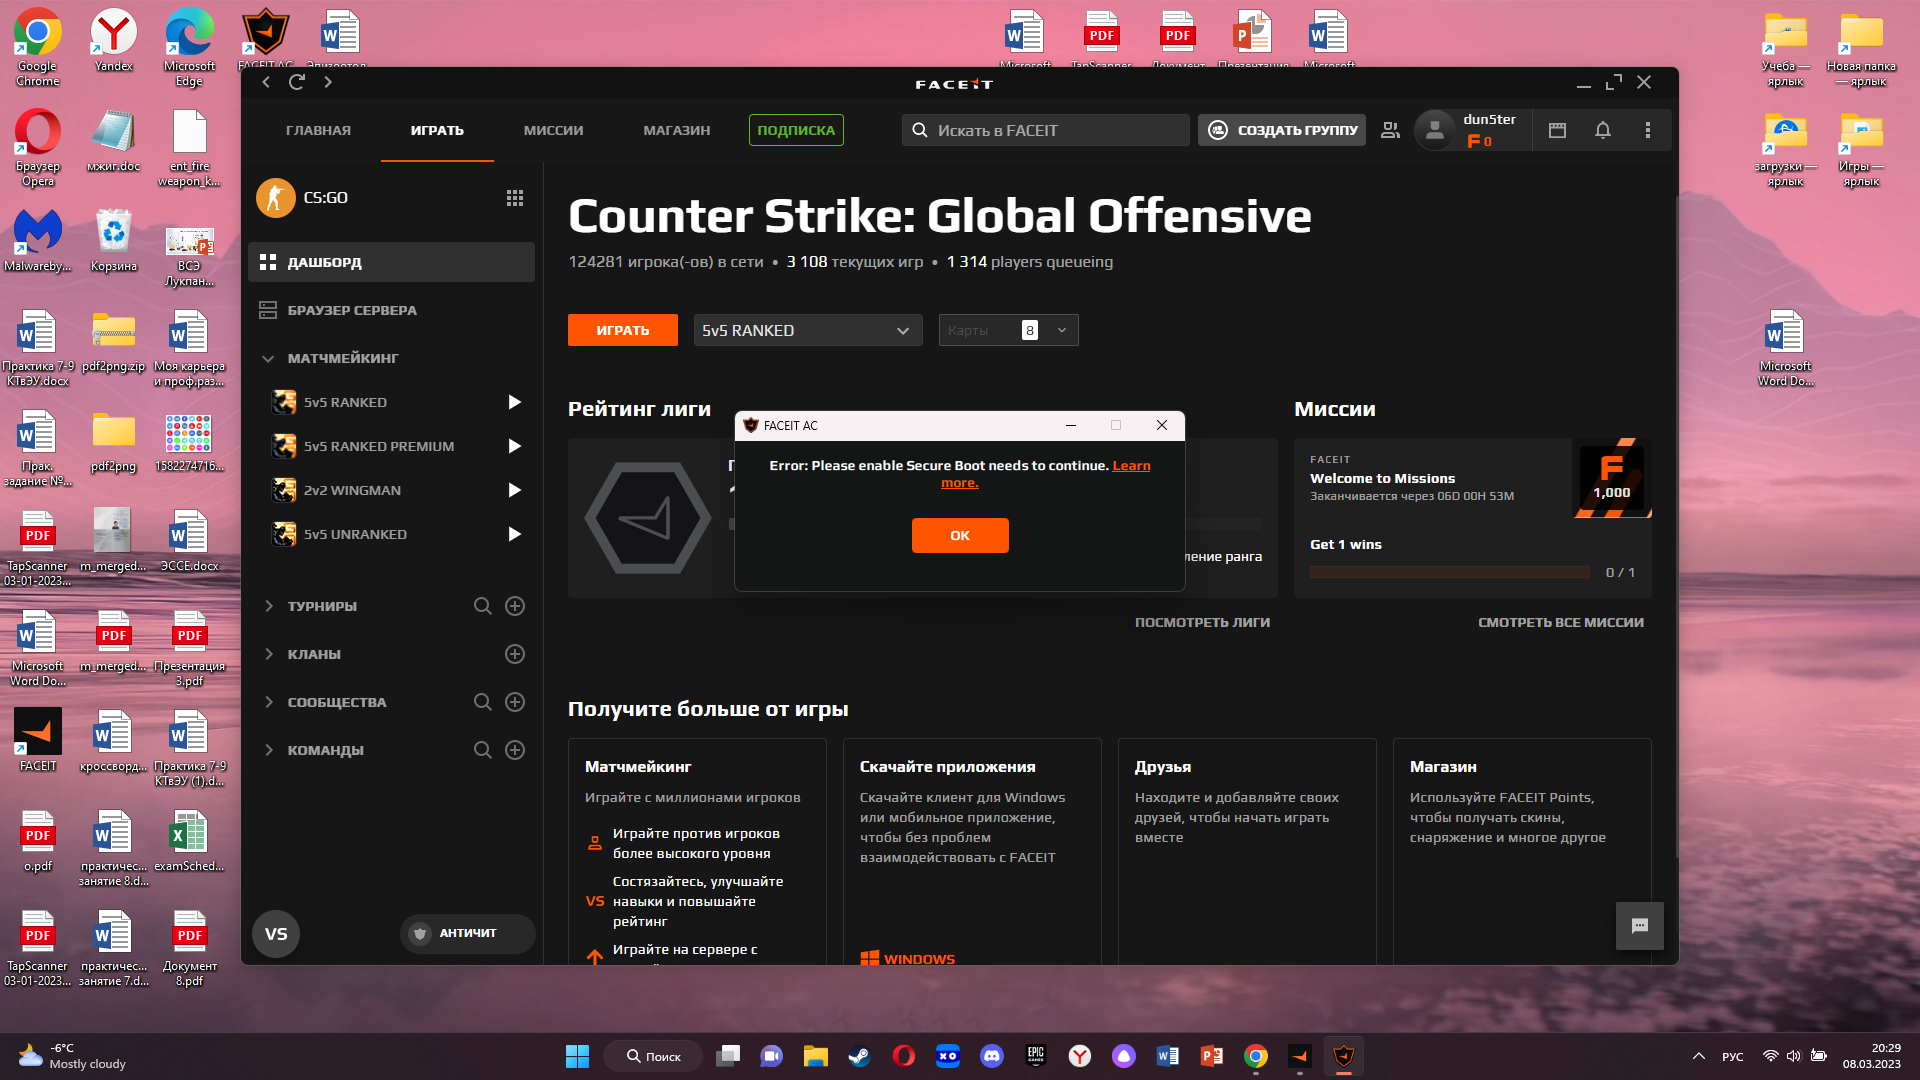The width and height of the screenshot is (1920, 1080).
Task: Click the user avatar next to dun5ter
Action: 1435,130
